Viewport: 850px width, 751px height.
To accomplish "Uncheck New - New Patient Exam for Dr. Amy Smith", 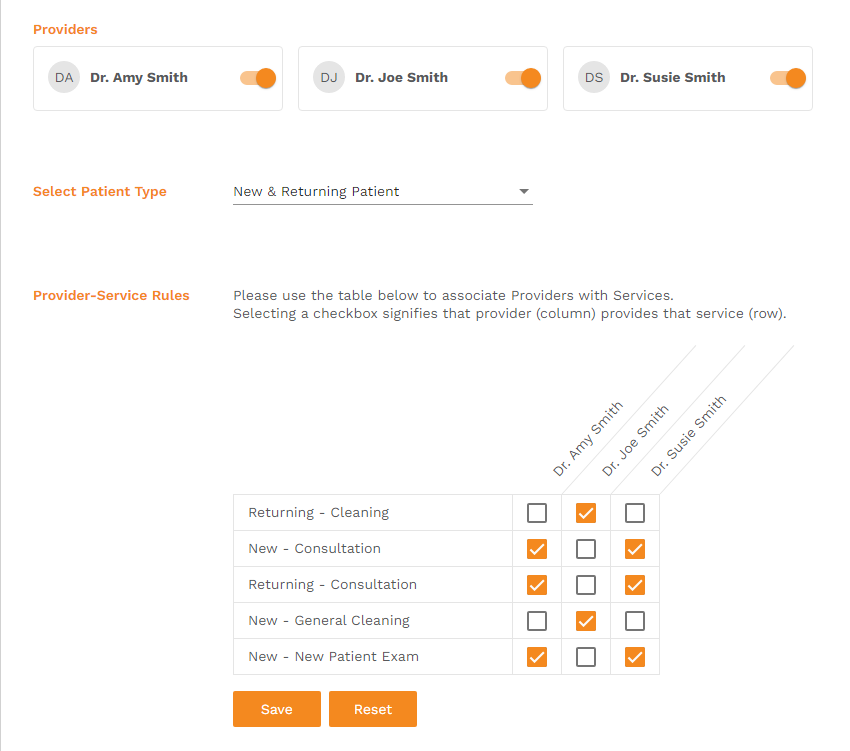I will (537, 657).
